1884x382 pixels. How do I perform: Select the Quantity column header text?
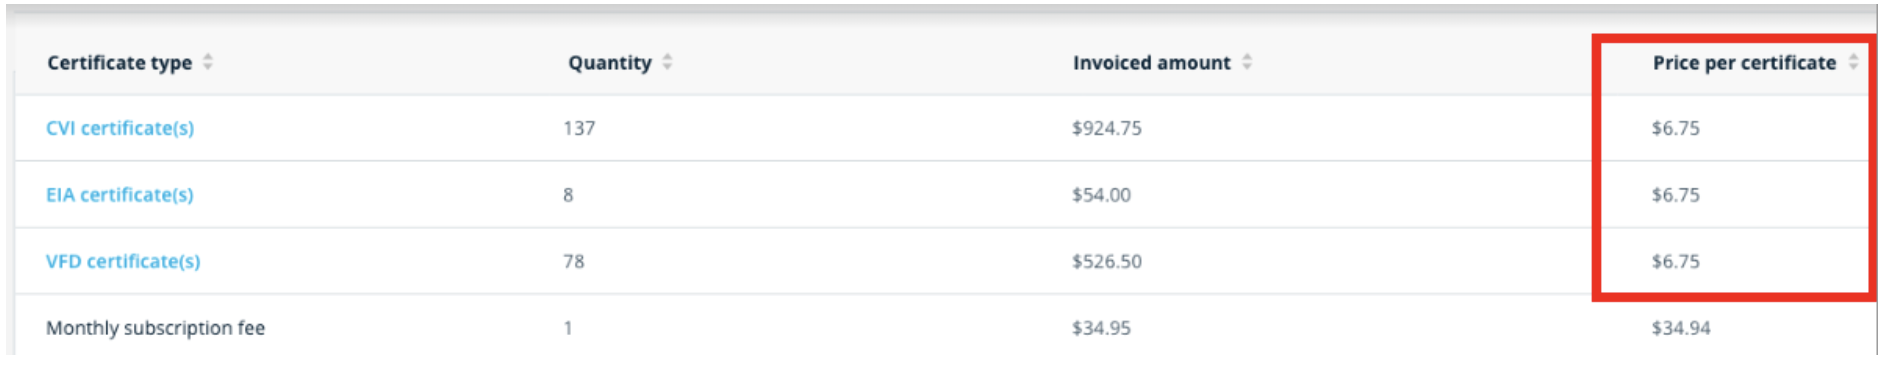pos(610,63)
